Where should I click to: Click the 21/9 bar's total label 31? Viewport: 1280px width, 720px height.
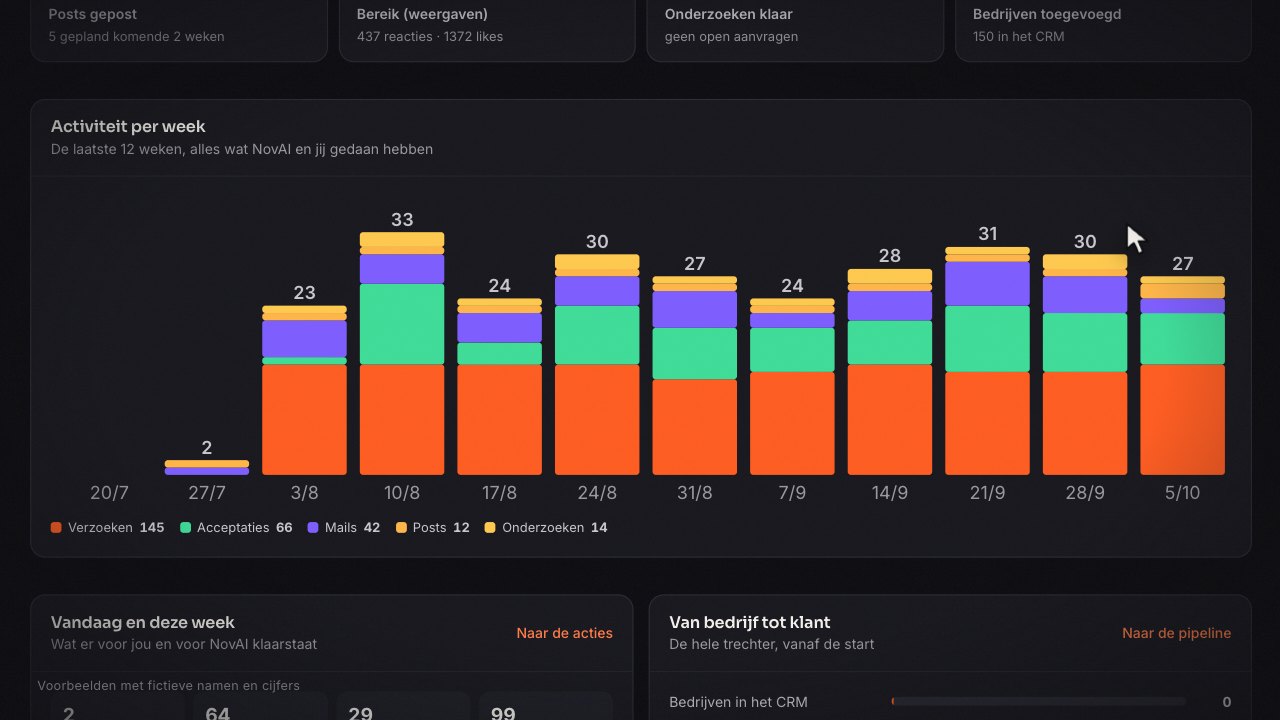(987, 234)
